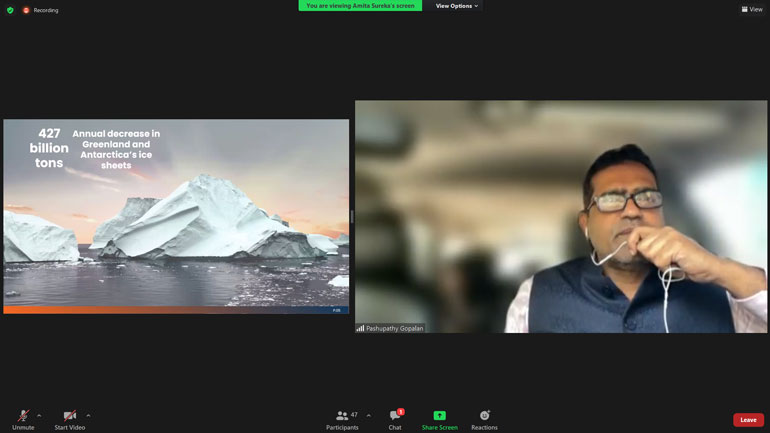Expand the arrow next to Participants

point(368,415)
